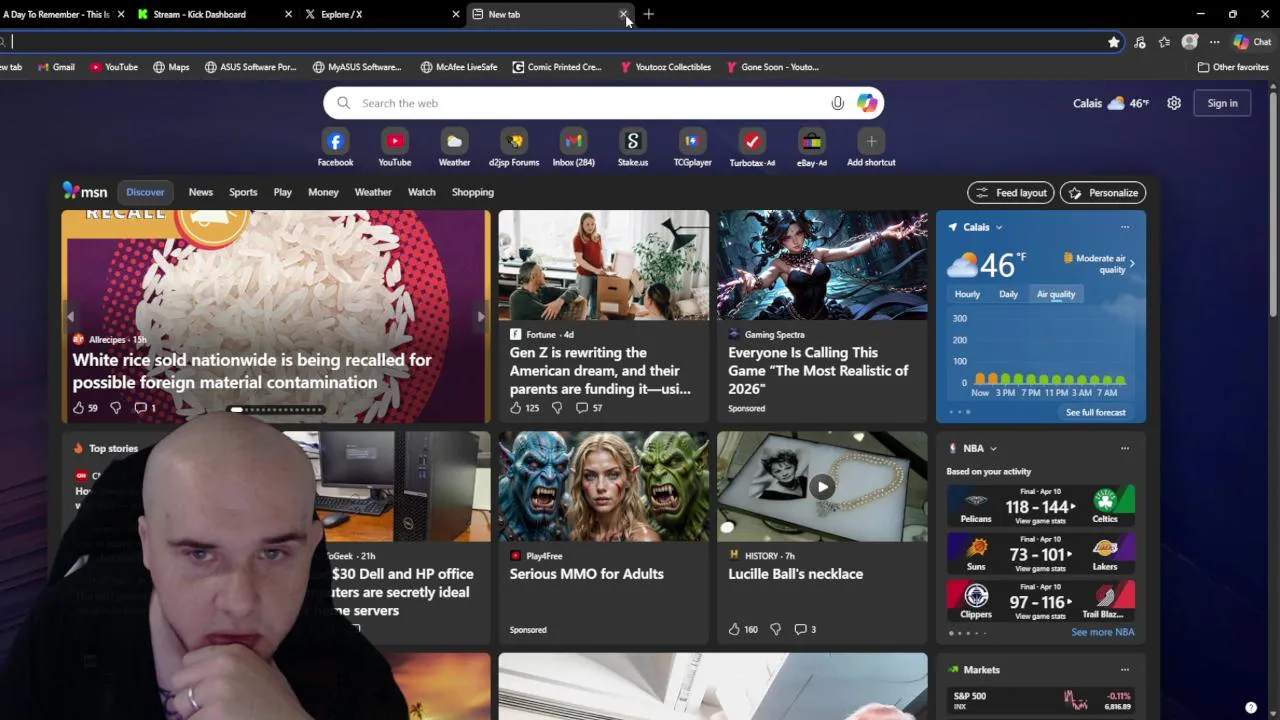1280x720 pixels.
Task: Open the Money feed tab
Action: 323,192
